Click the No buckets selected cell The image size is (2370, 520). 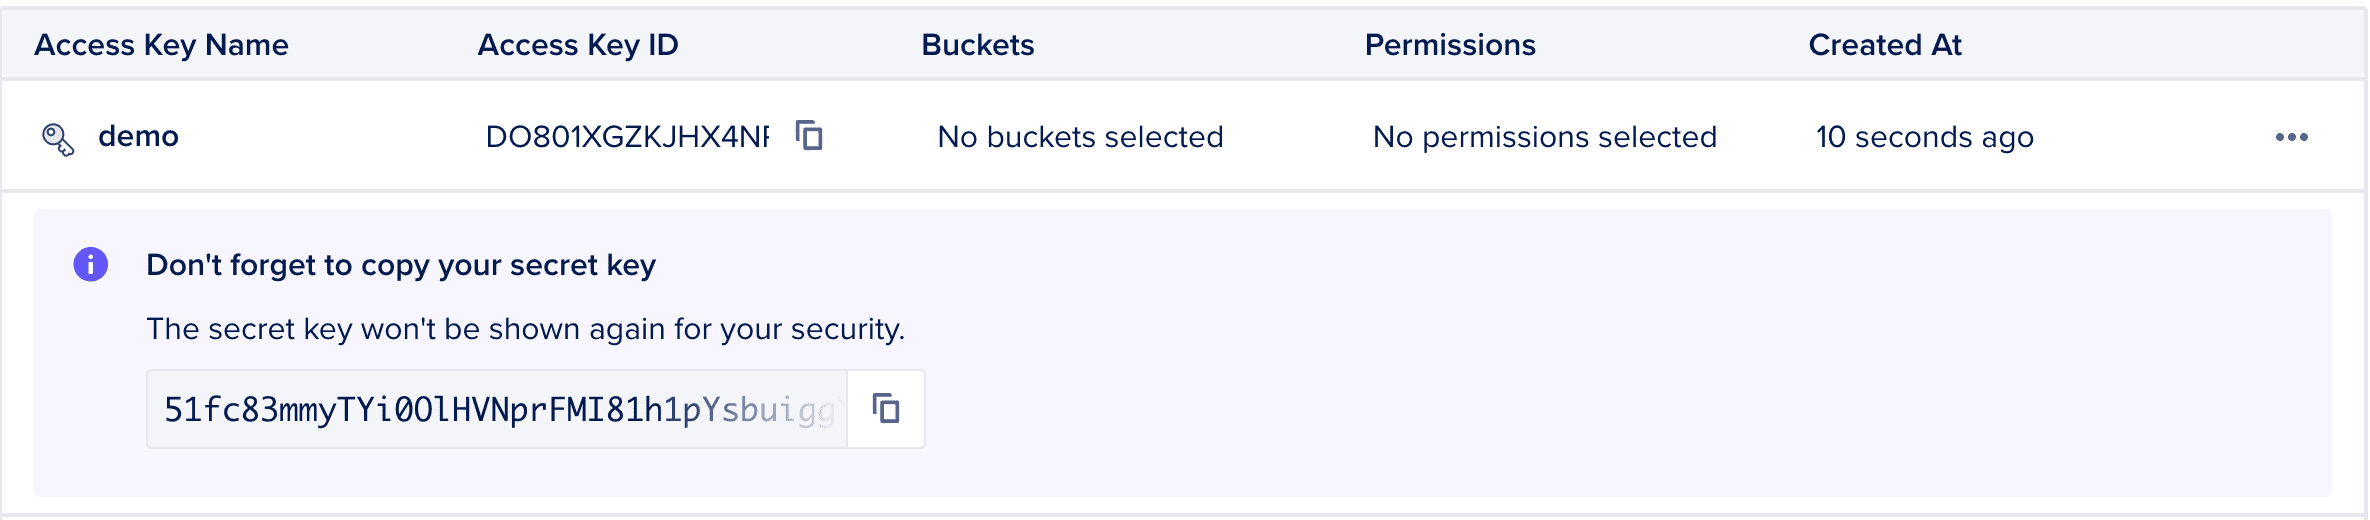point(1080,137)
